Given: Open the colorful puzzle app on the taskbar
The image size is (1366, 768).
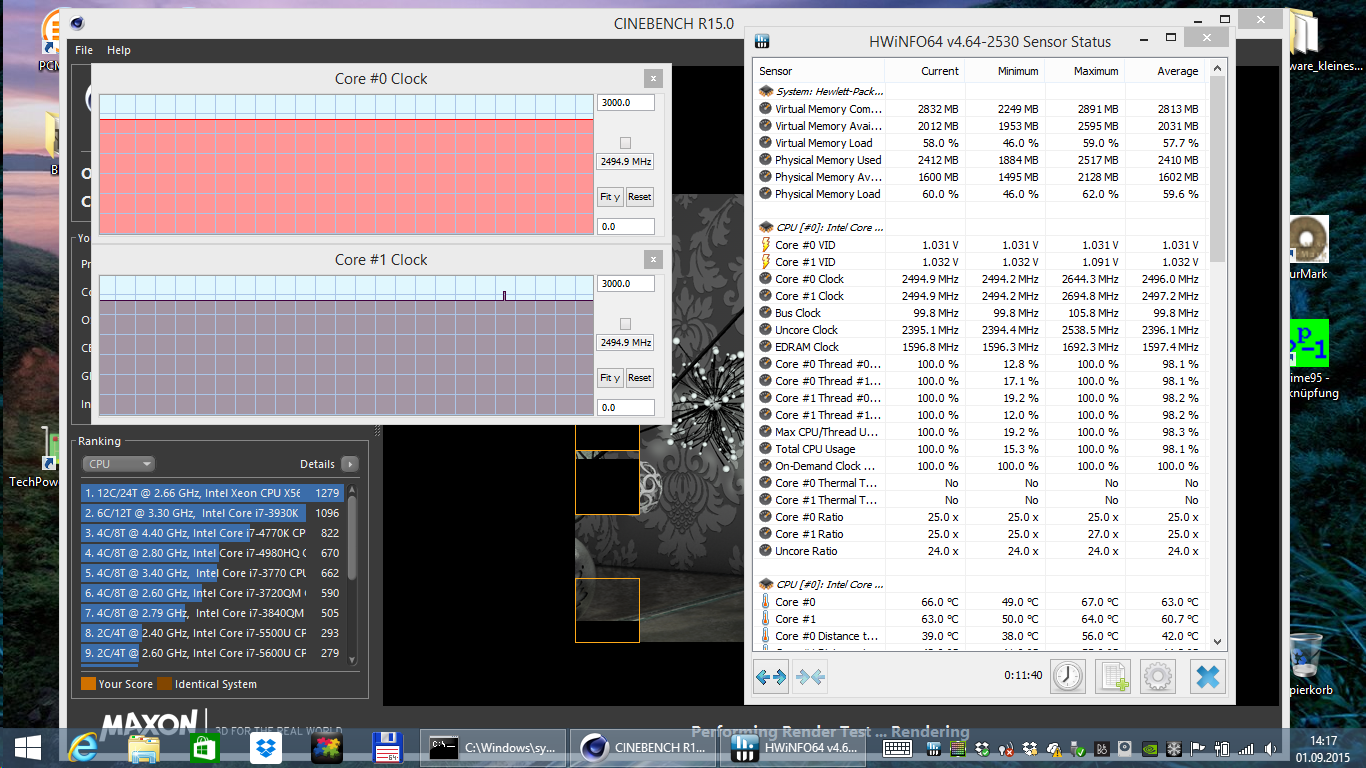Looking at the screenshot, I should (326, 748).
